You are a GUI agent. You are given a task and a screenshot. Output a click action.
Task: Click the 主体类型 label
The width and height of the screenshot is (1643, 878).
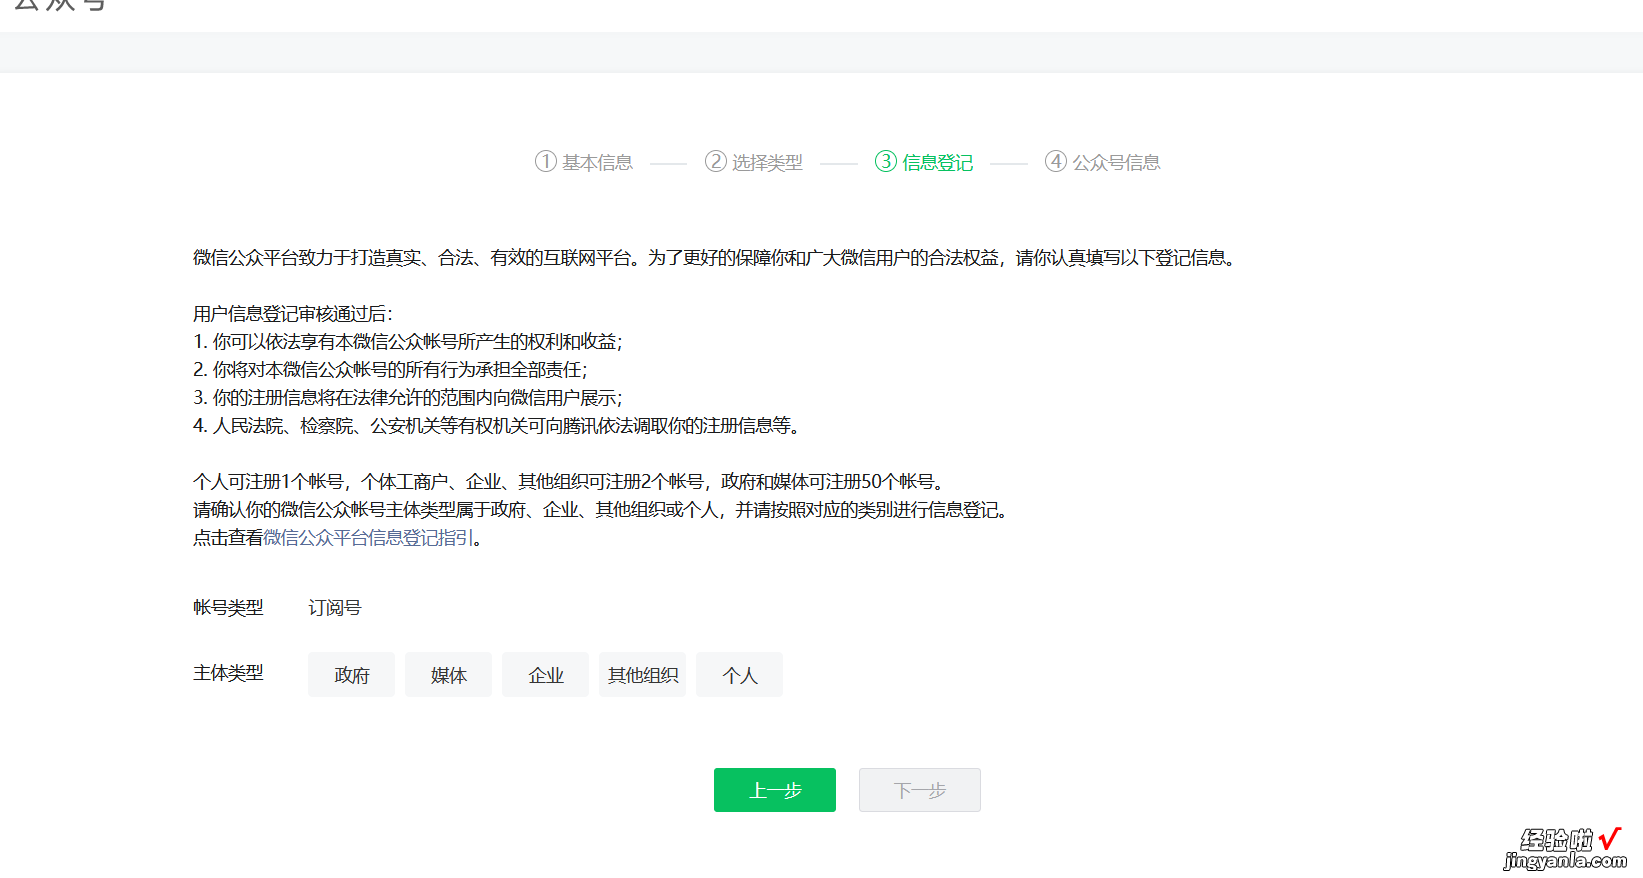[x=228, y=674]
